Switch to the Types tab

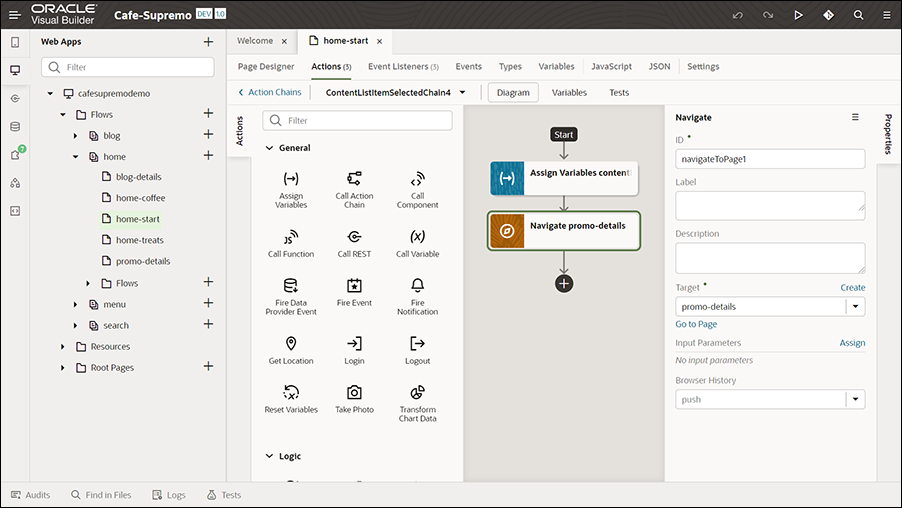510,67
